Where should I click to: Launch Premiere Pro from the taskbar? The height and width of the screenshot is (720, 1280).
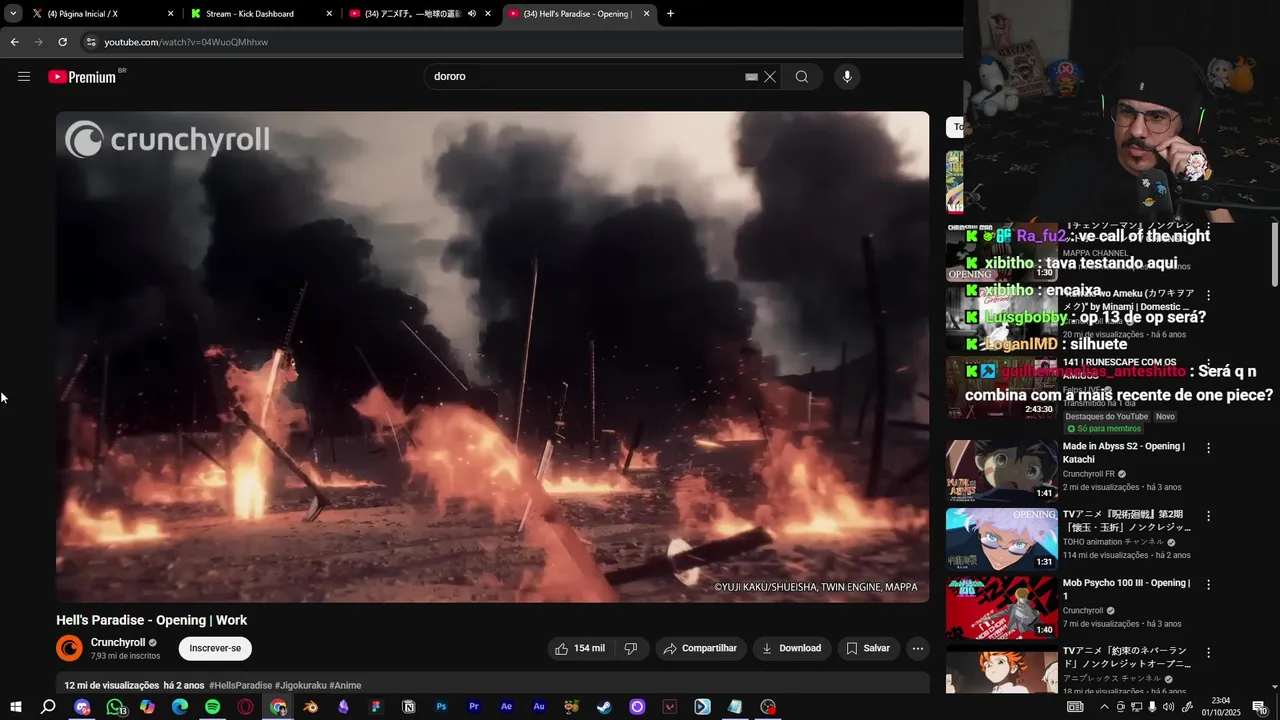click(474, 707)
